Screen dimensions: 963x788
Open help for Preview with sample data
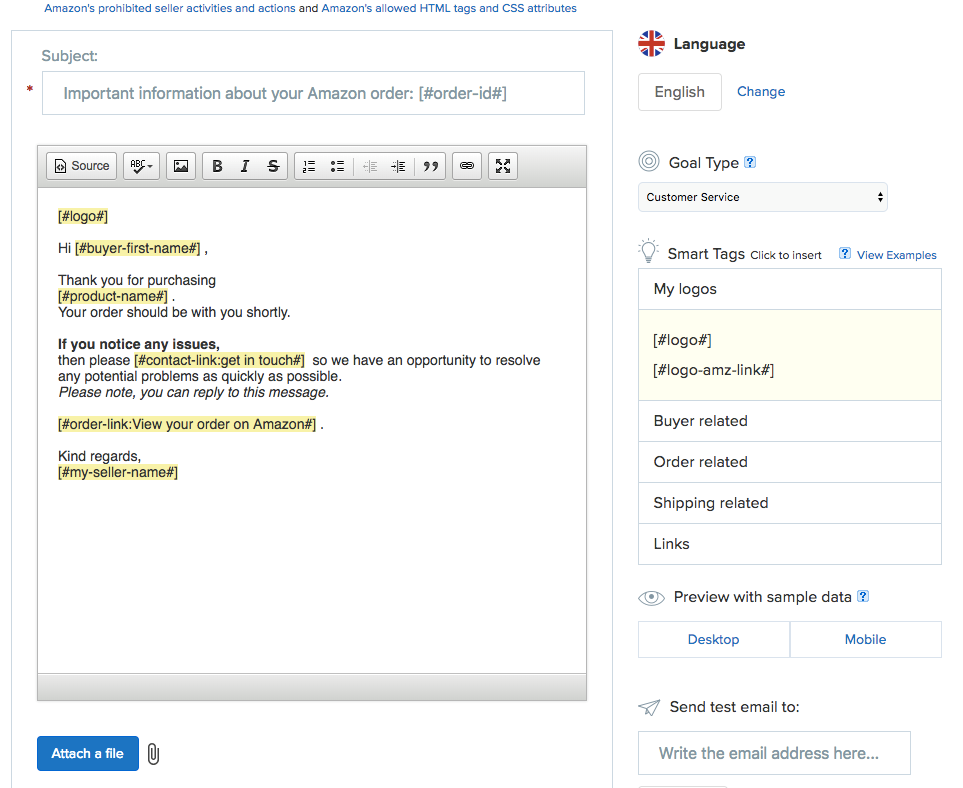[x=863, y=596]
